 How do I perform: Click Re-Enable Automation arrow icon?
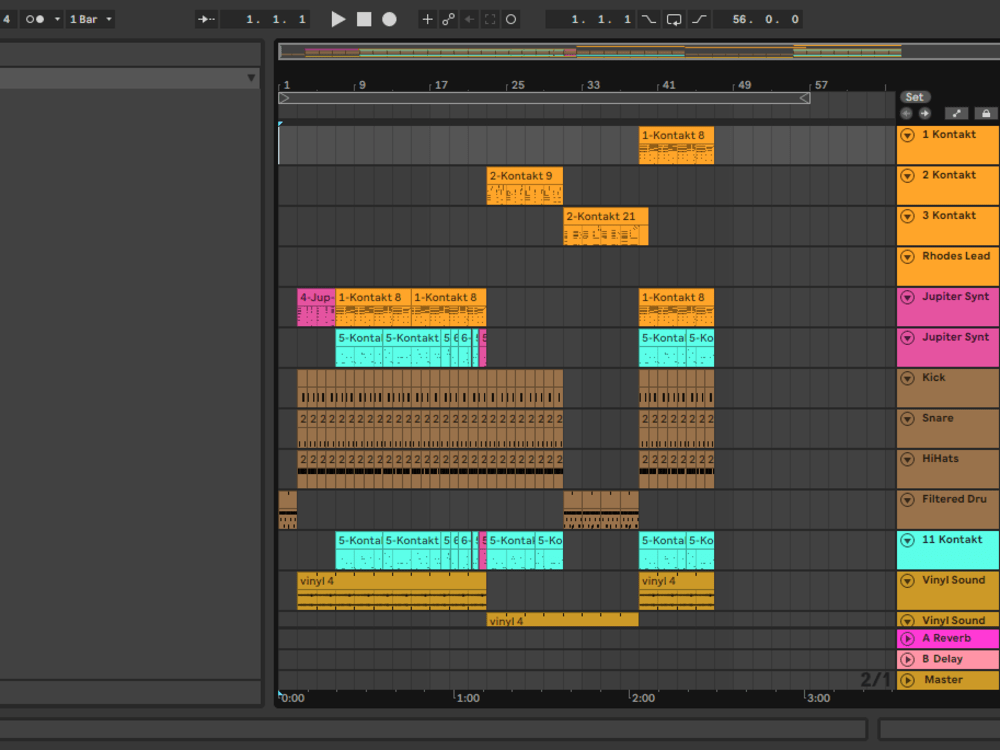[469, 19]
